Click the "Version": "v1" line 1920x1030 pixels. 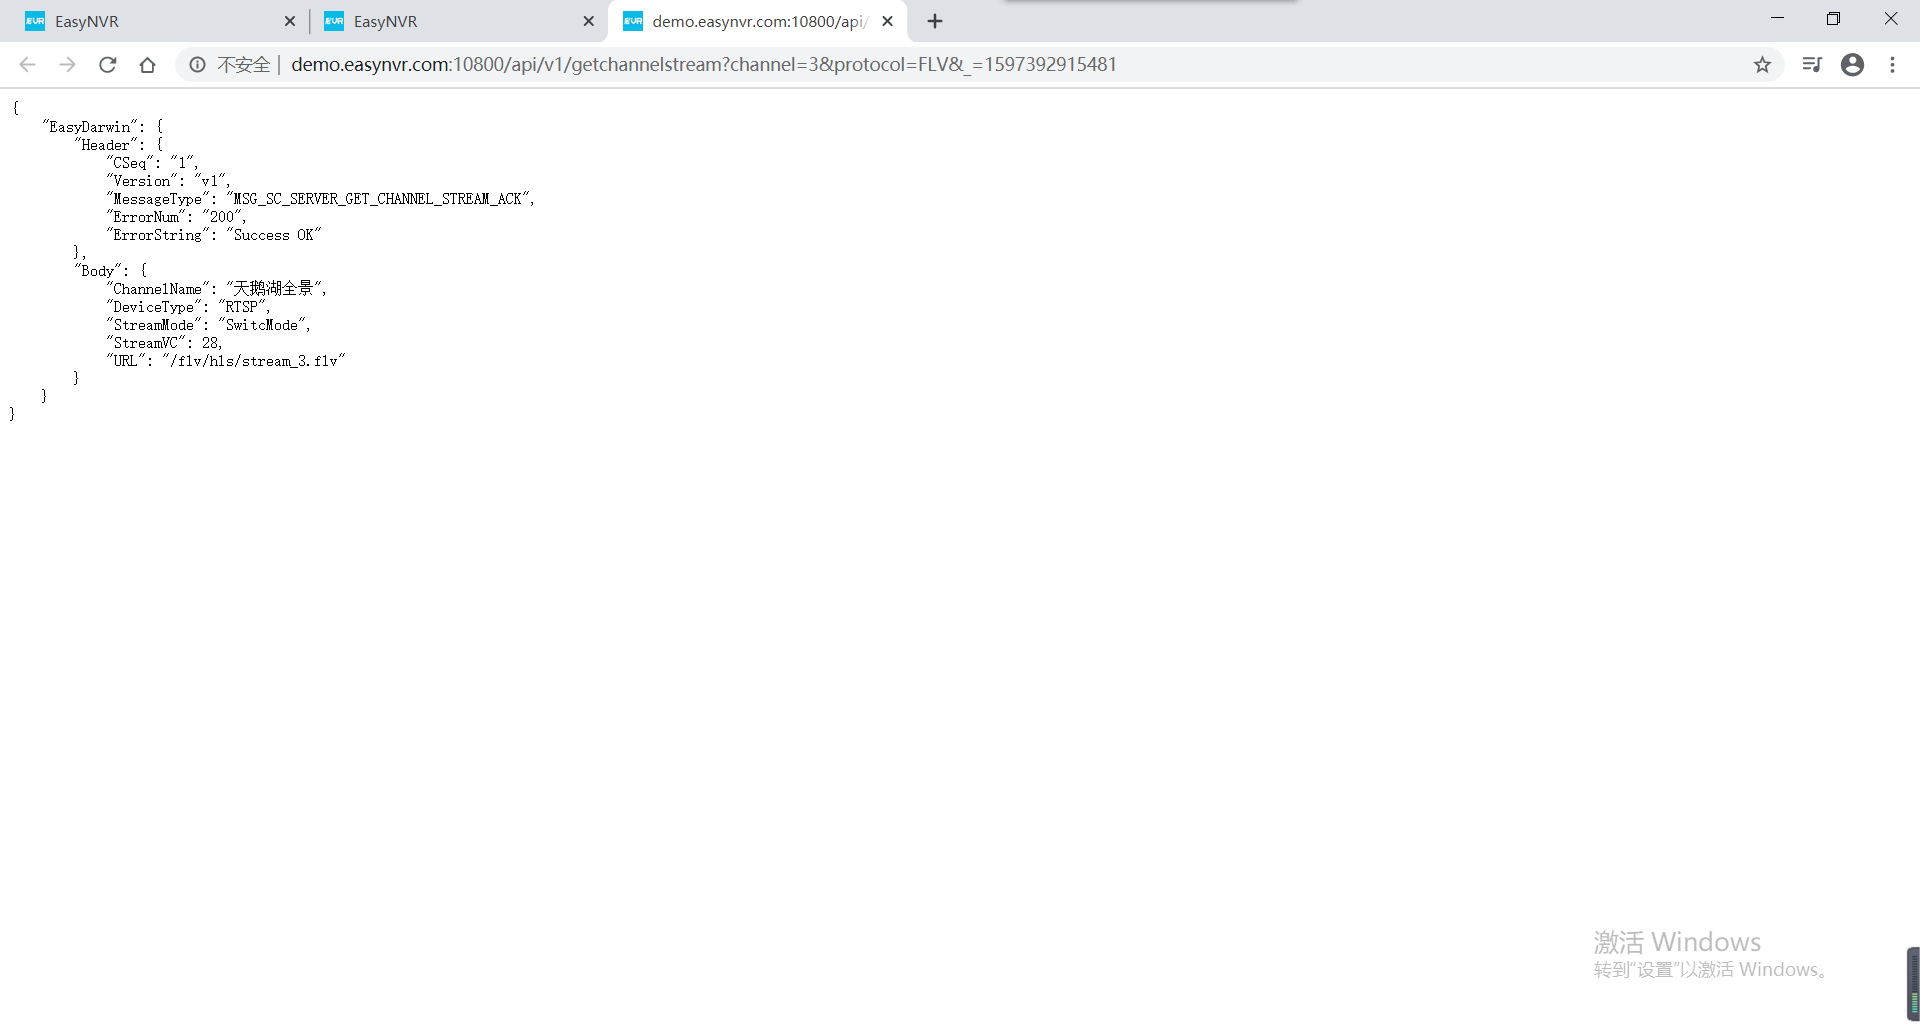[169, 181]
